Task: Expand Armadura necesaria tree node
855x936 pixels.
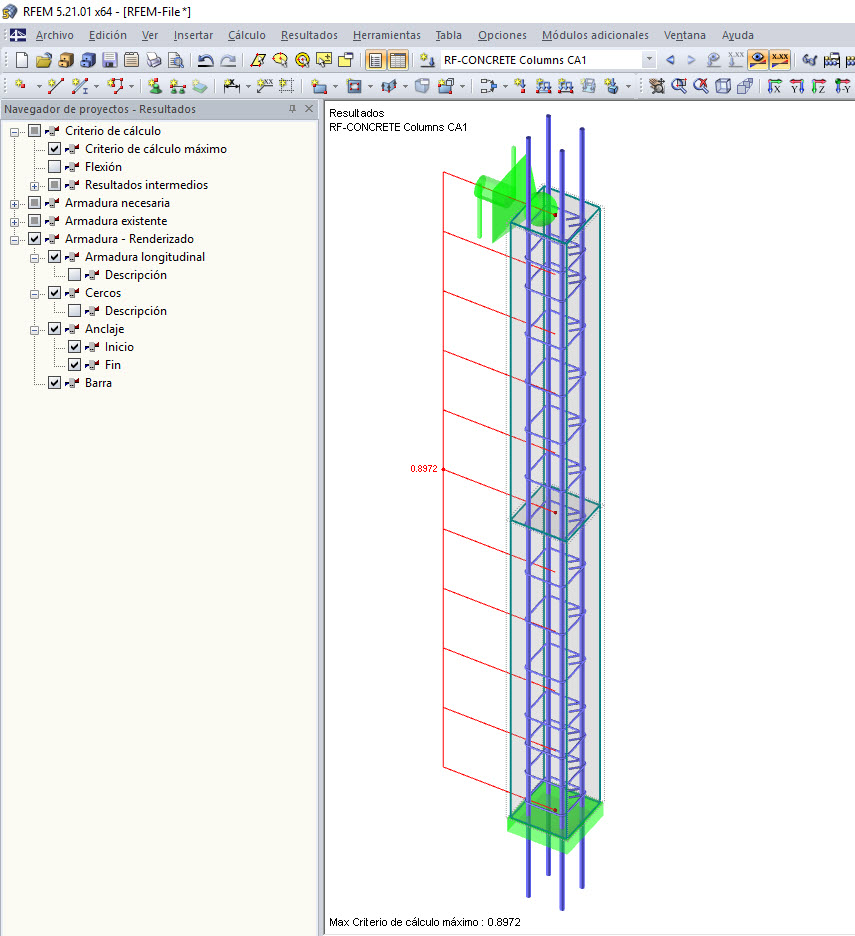Action: [x=14, y=204]
